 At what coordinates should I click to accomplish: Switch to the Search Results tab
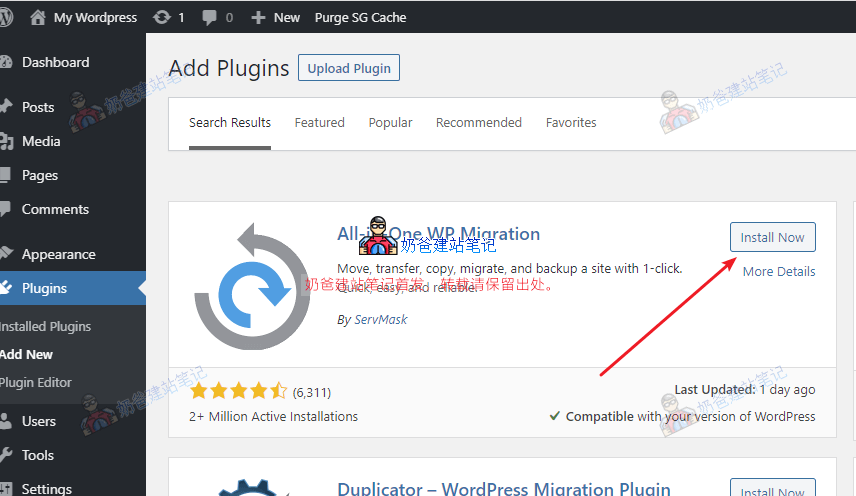coord(230,122)
